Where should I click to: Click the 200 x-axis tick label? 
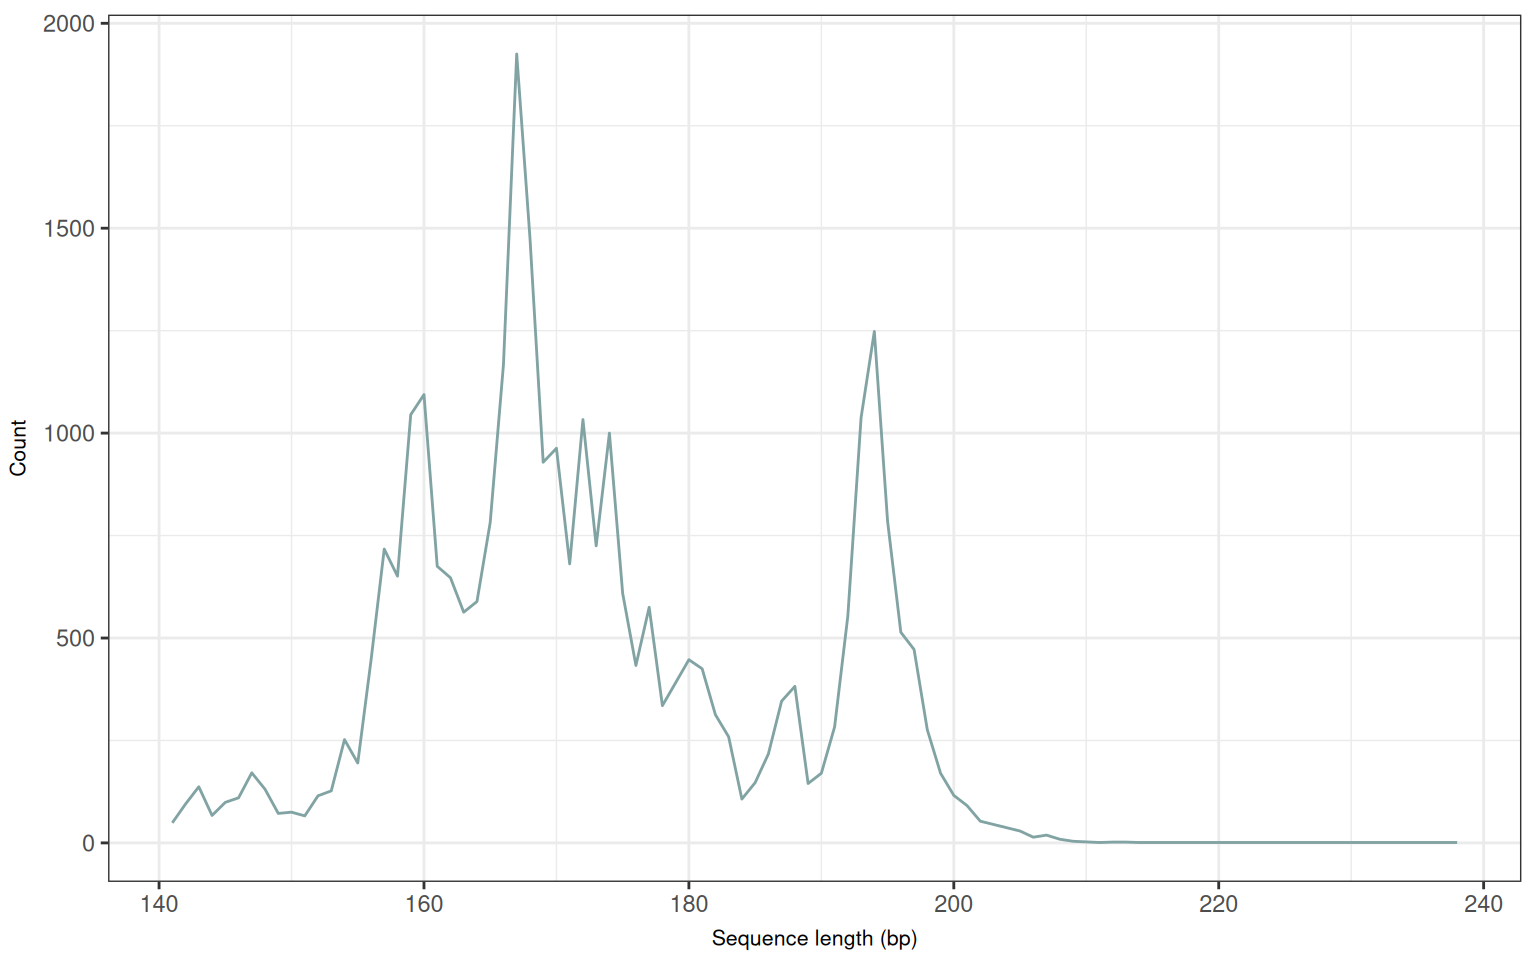[953, 904]
